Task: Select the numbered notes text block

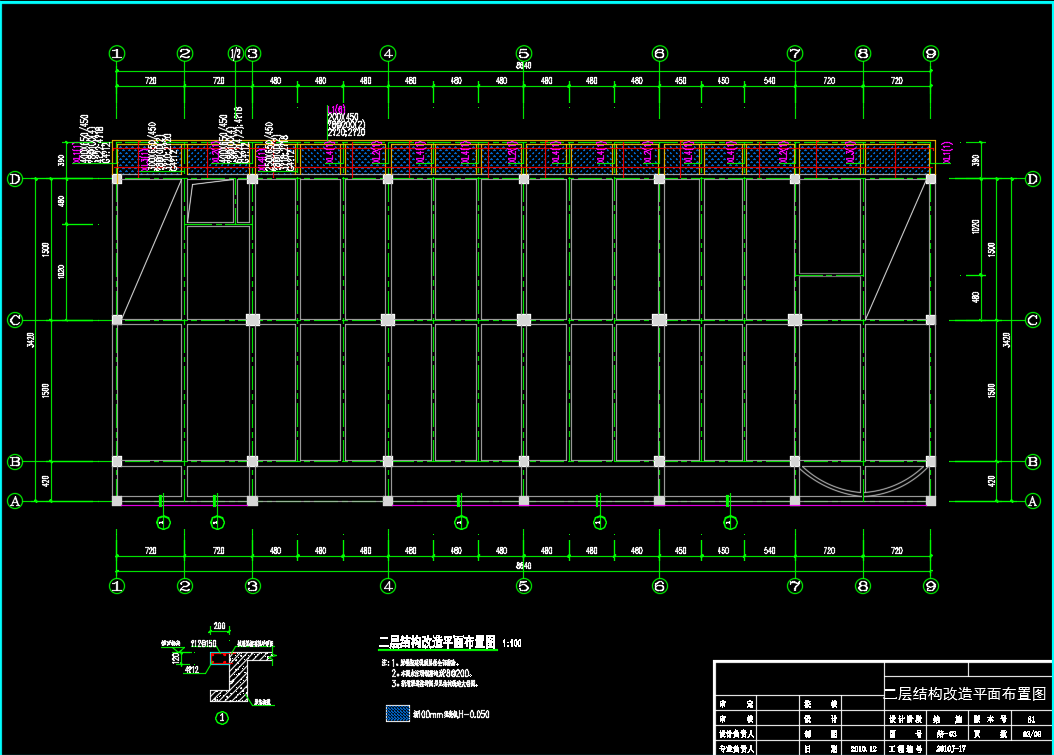Action: pos(436,674)
